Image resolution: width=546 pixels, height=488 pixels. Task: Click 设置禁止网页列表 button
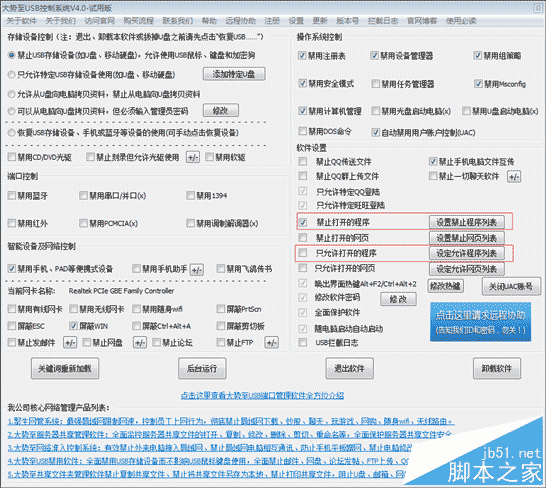[467, 238]
